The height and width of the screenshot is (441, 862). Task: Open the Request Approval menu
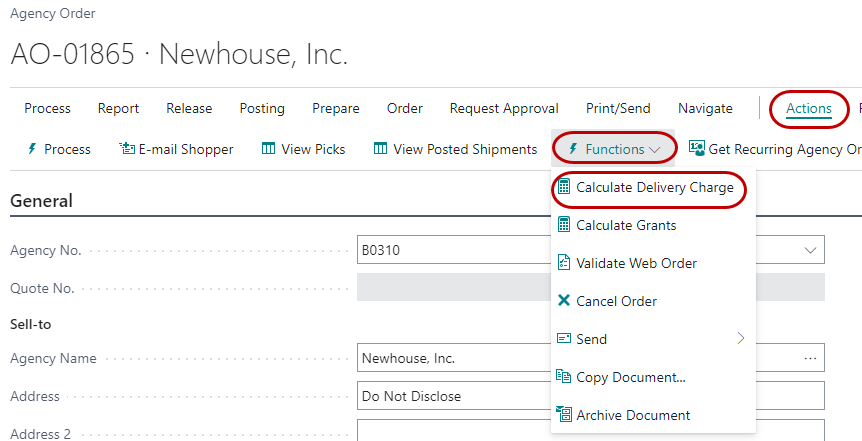pyautogui.click(x=502, y=108)
